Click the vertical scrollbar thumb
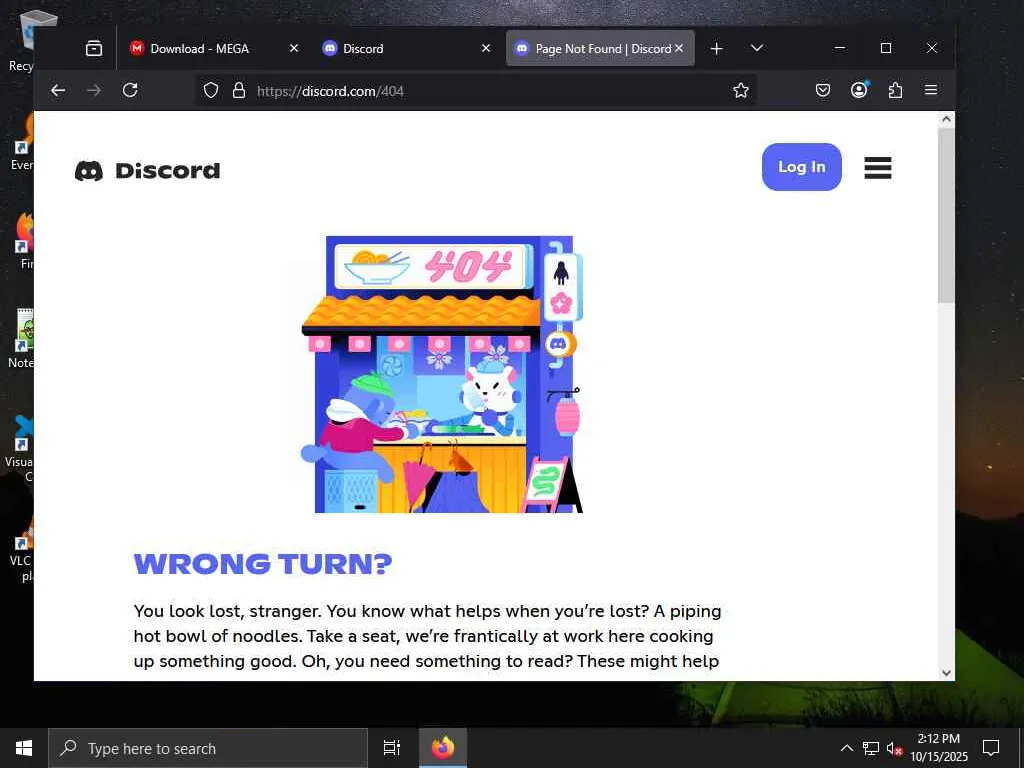The width and height of the screenshot is (1024, 768). click(946, 216)
